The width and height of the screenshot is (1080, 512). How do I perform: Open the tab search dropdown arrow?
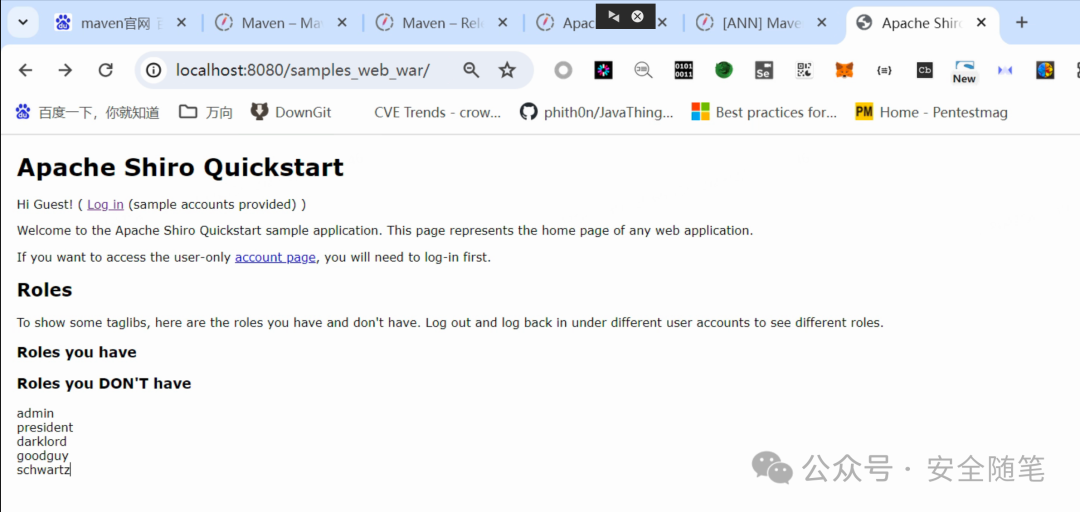23,23
